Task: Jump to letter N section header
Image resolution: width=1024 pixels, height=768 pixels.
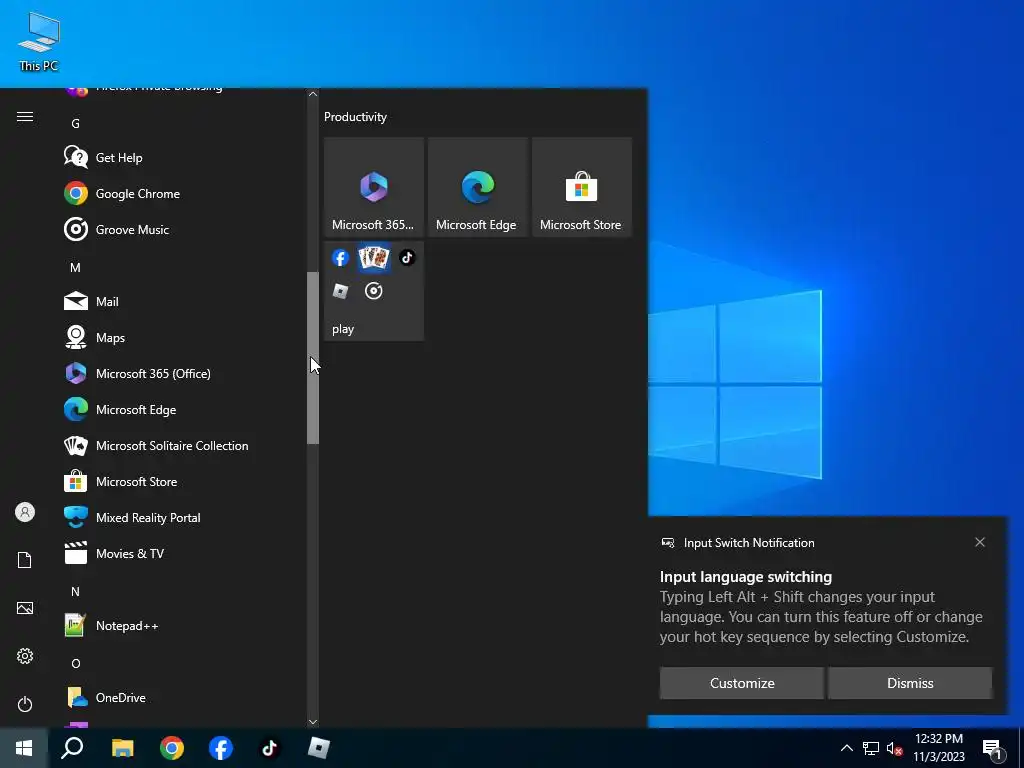Action: (x=76, y=591)
